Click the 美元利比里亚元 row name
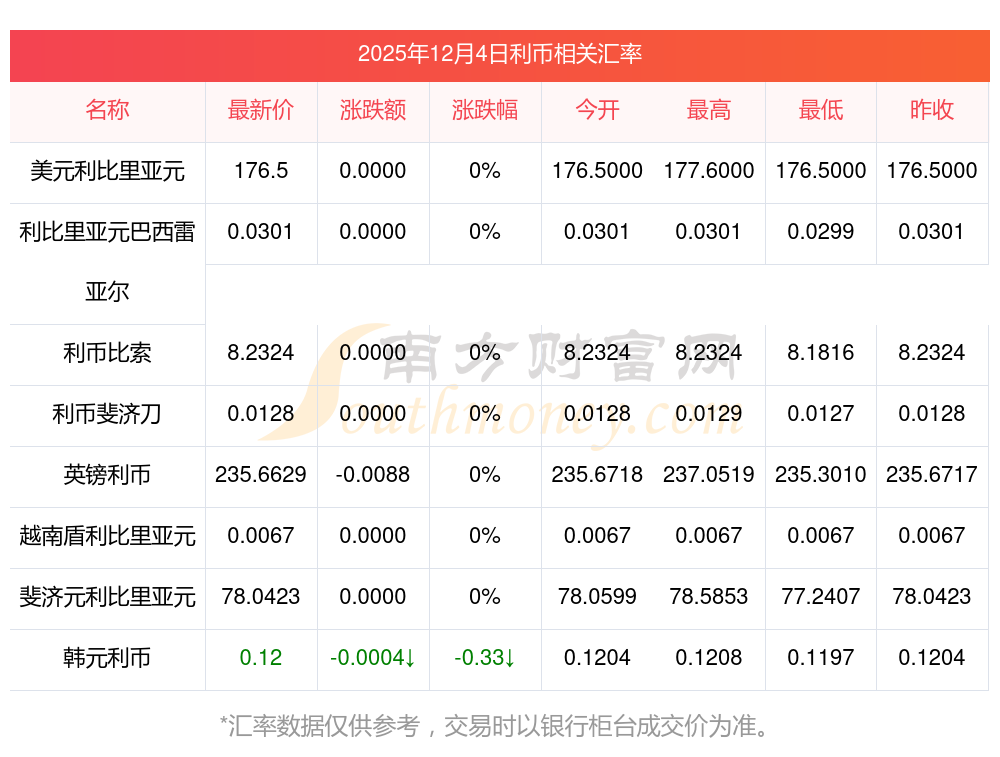 click(107, 171)
